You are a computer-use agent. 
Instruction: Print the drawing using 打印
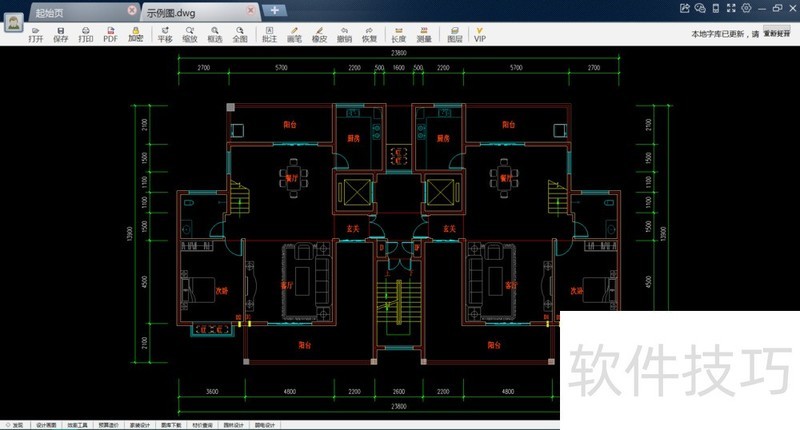coord(86,35)
